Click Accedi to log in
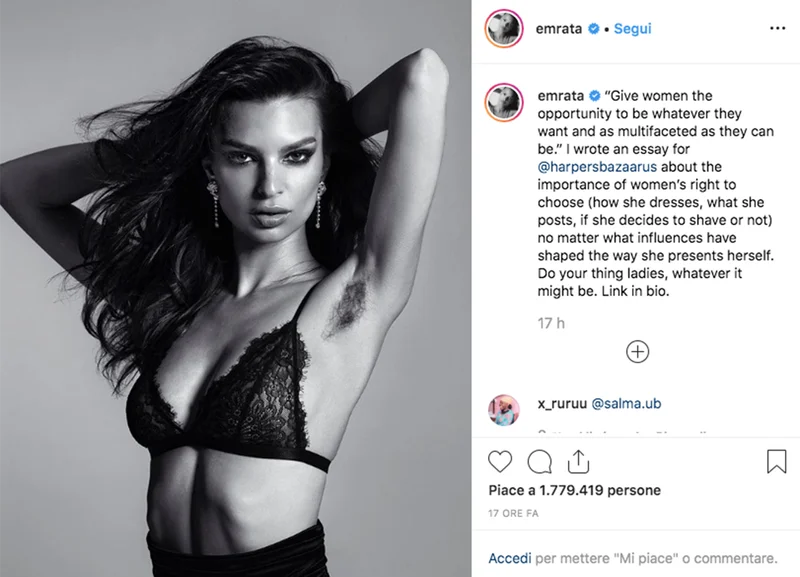Viewport: 800px width, 577px height. pos(510,558)
